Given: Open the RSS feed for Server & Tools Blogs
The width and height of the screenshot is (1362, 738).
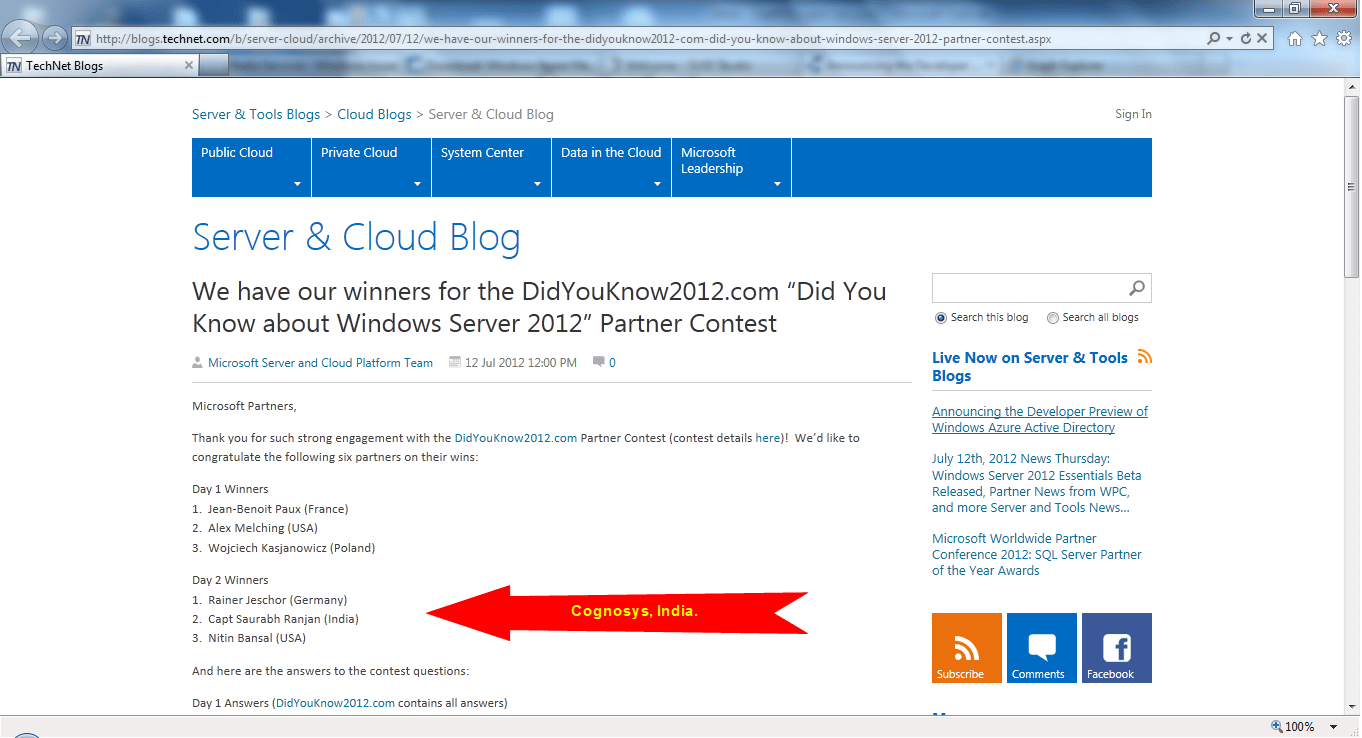Looking at the screenshot, I should coord(1144,356).
